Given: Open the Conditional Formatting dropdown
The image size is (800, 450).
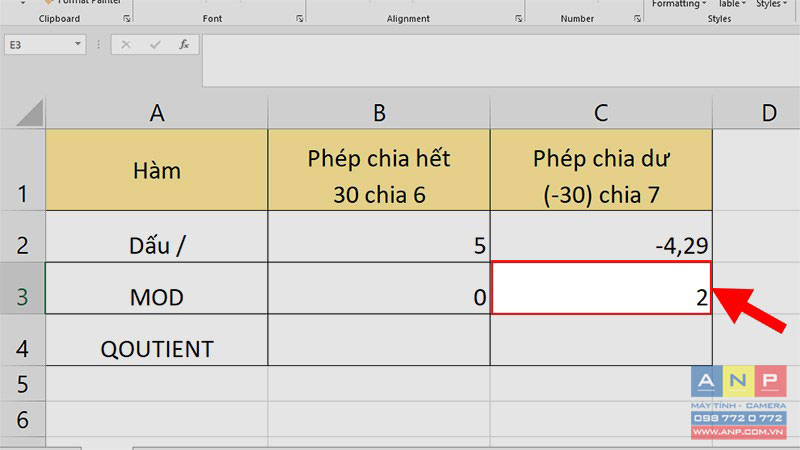Looking at the screenshot, I should click(x=677, y=4).
